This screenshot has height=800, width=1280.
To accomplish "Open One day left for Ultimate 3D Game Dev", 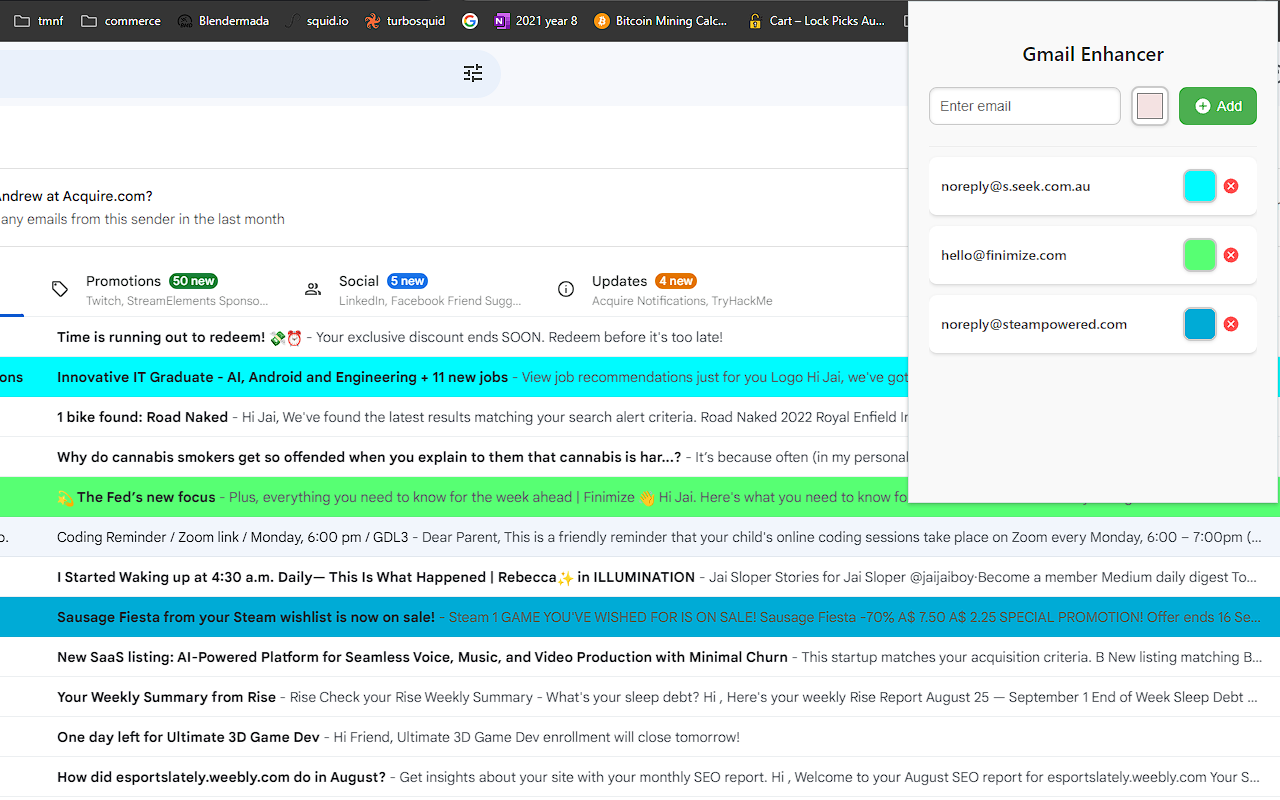I will (x=640, y=737).
